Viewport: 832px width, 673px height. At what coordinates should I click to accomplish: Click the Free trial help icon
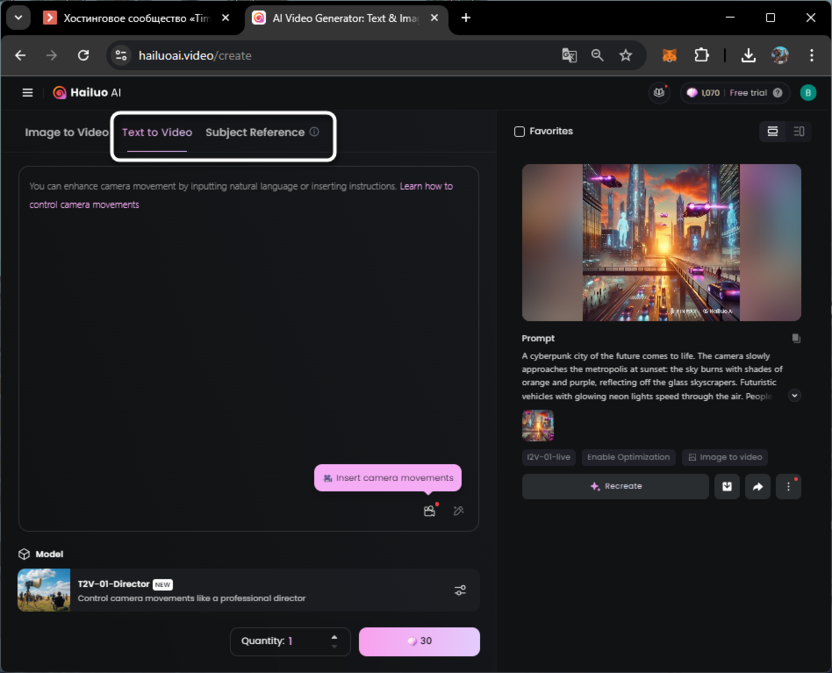pos(777,93)
